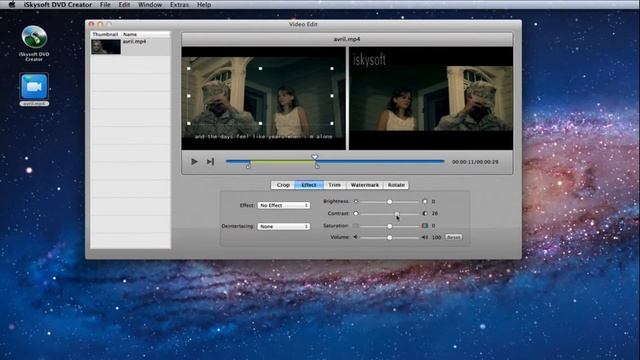The width and height of the screenshot is (640, 360).
Task: Select the trim end marker on timeline
Action: (317, 165)
